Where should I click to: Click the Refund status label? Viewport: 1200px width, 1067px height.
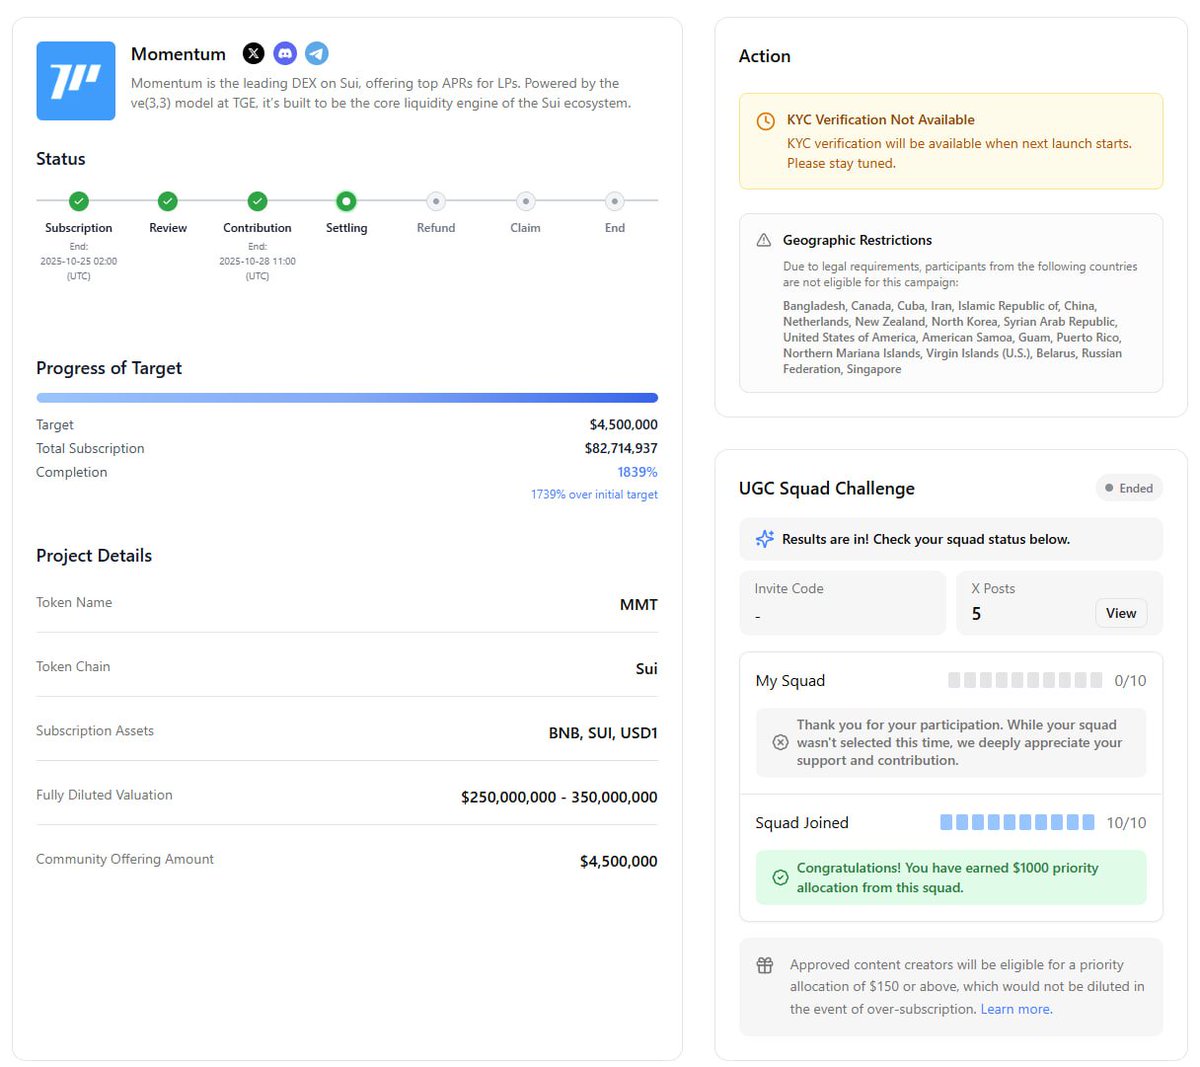tap(436, 228)
